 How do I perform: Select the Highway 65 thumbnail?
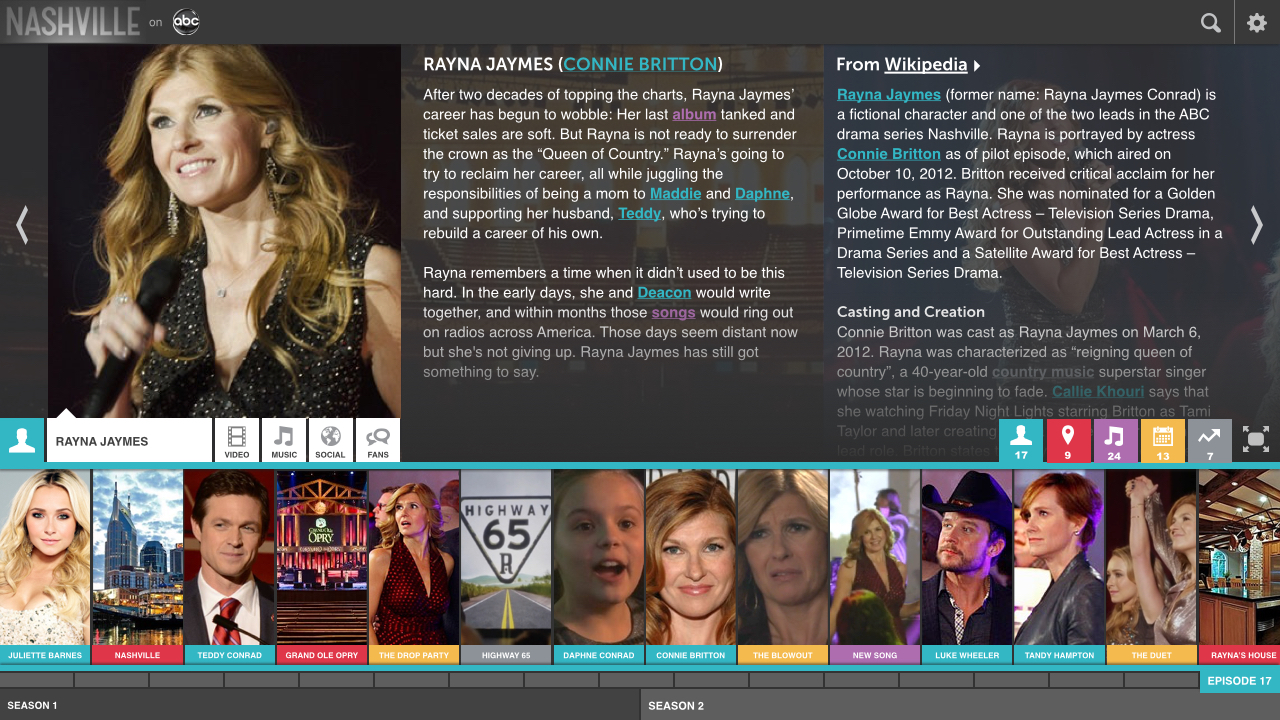tap(506, 567)
